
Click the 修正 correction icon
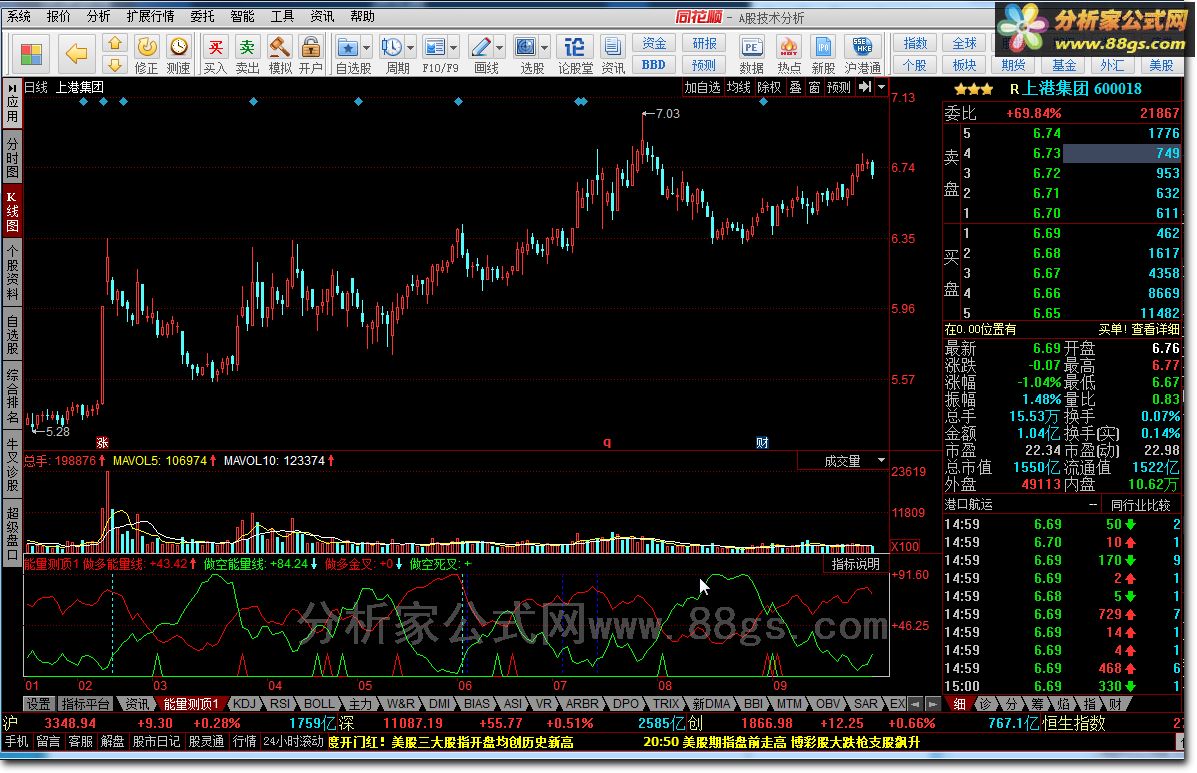(147, 47)
